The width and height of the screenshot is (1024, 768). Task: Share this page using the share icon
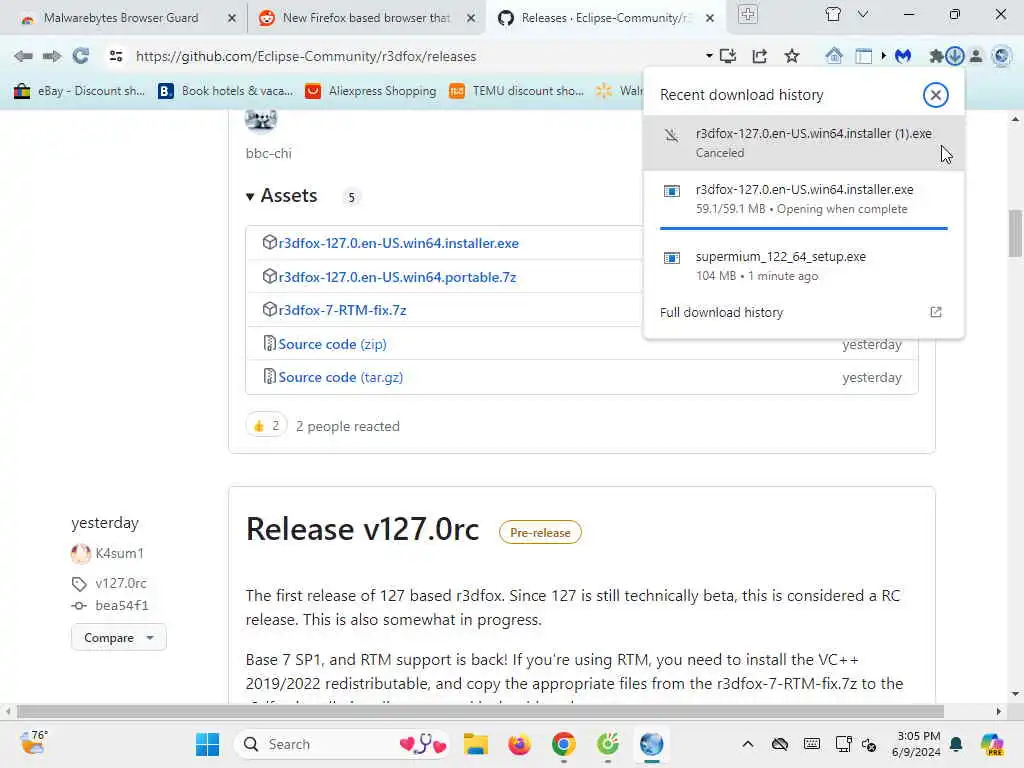(x=759, y=56)
